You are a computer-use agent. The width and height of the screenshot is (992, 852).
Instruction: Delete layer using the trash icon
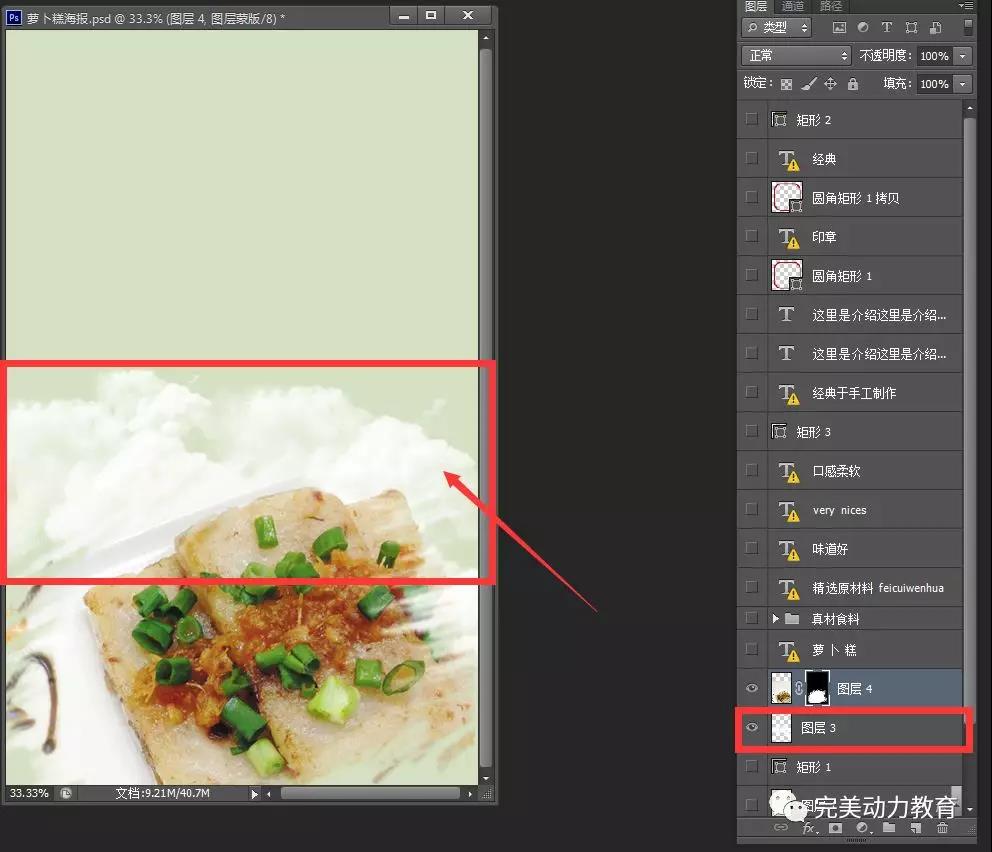click(942, 828)
